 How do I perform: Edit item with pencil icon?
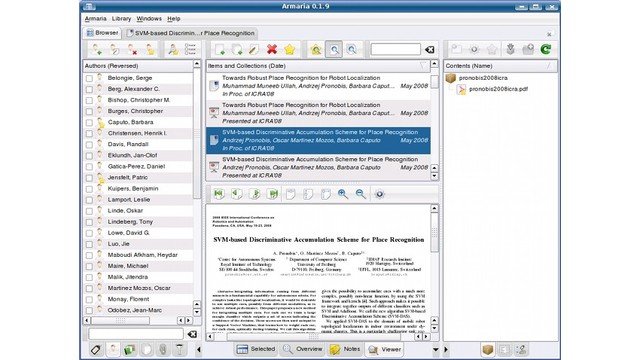pyautogui.click(x=254, y=50)
